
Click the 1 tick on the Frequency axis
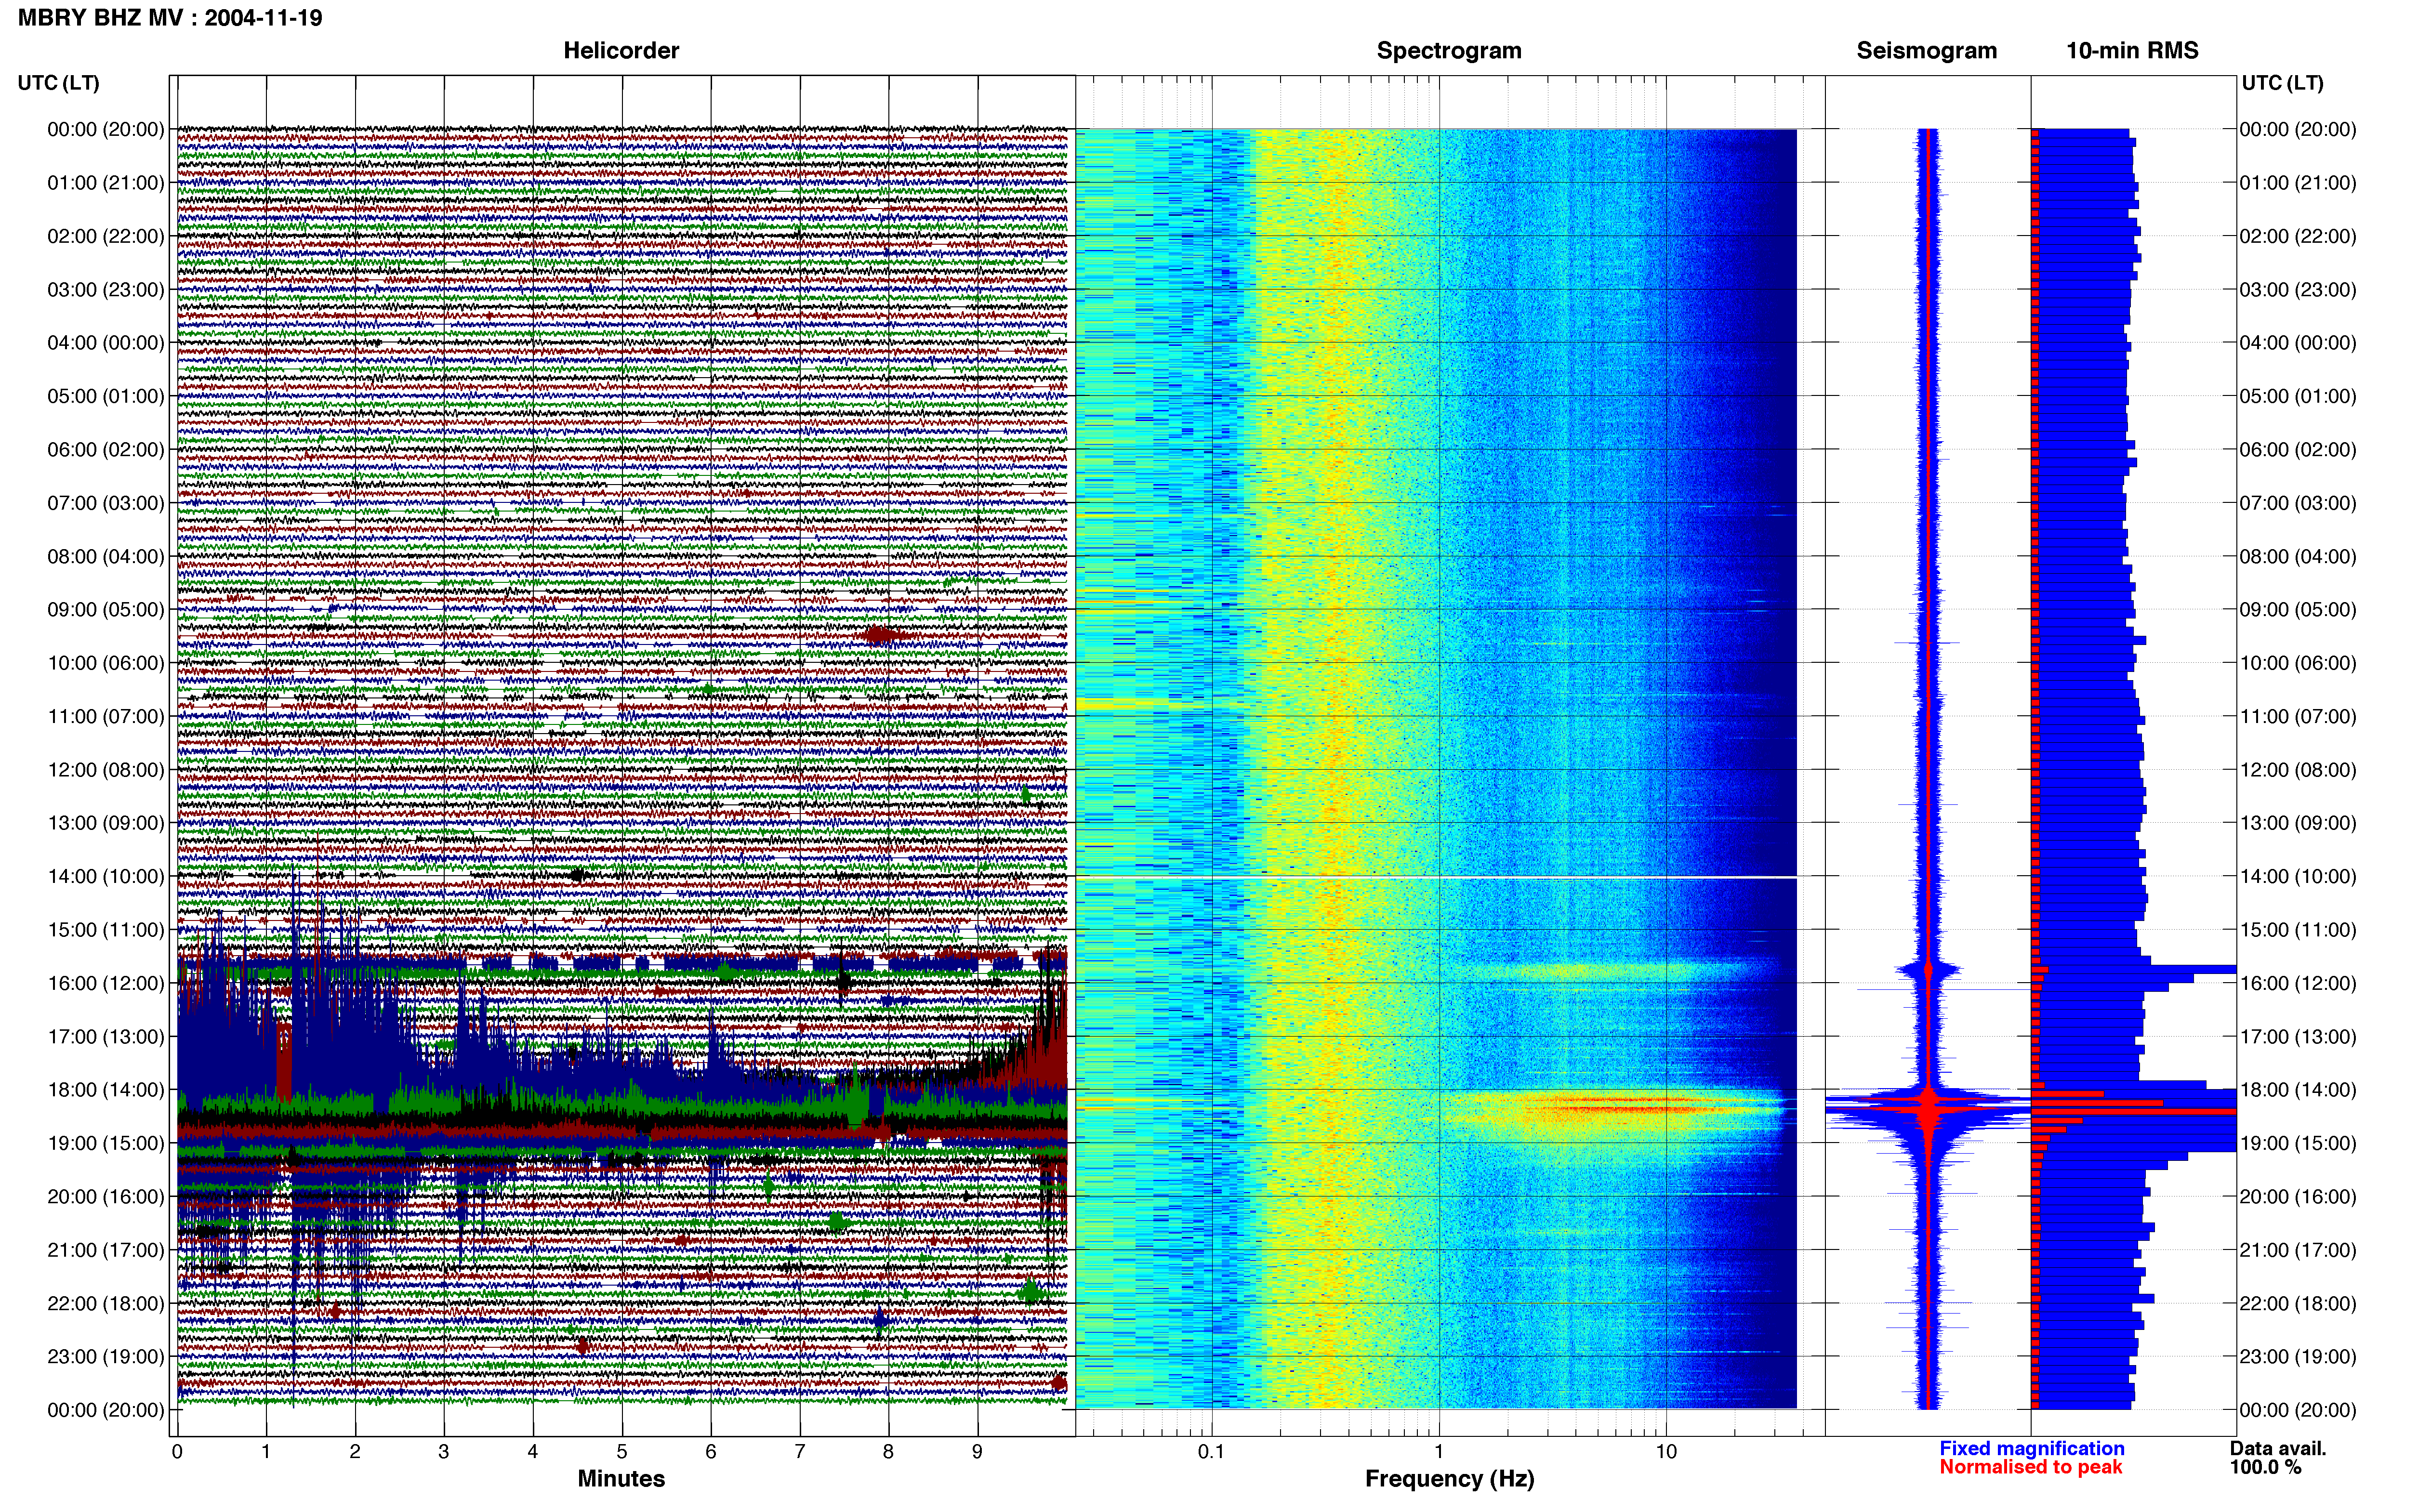click(1439, 1451)
